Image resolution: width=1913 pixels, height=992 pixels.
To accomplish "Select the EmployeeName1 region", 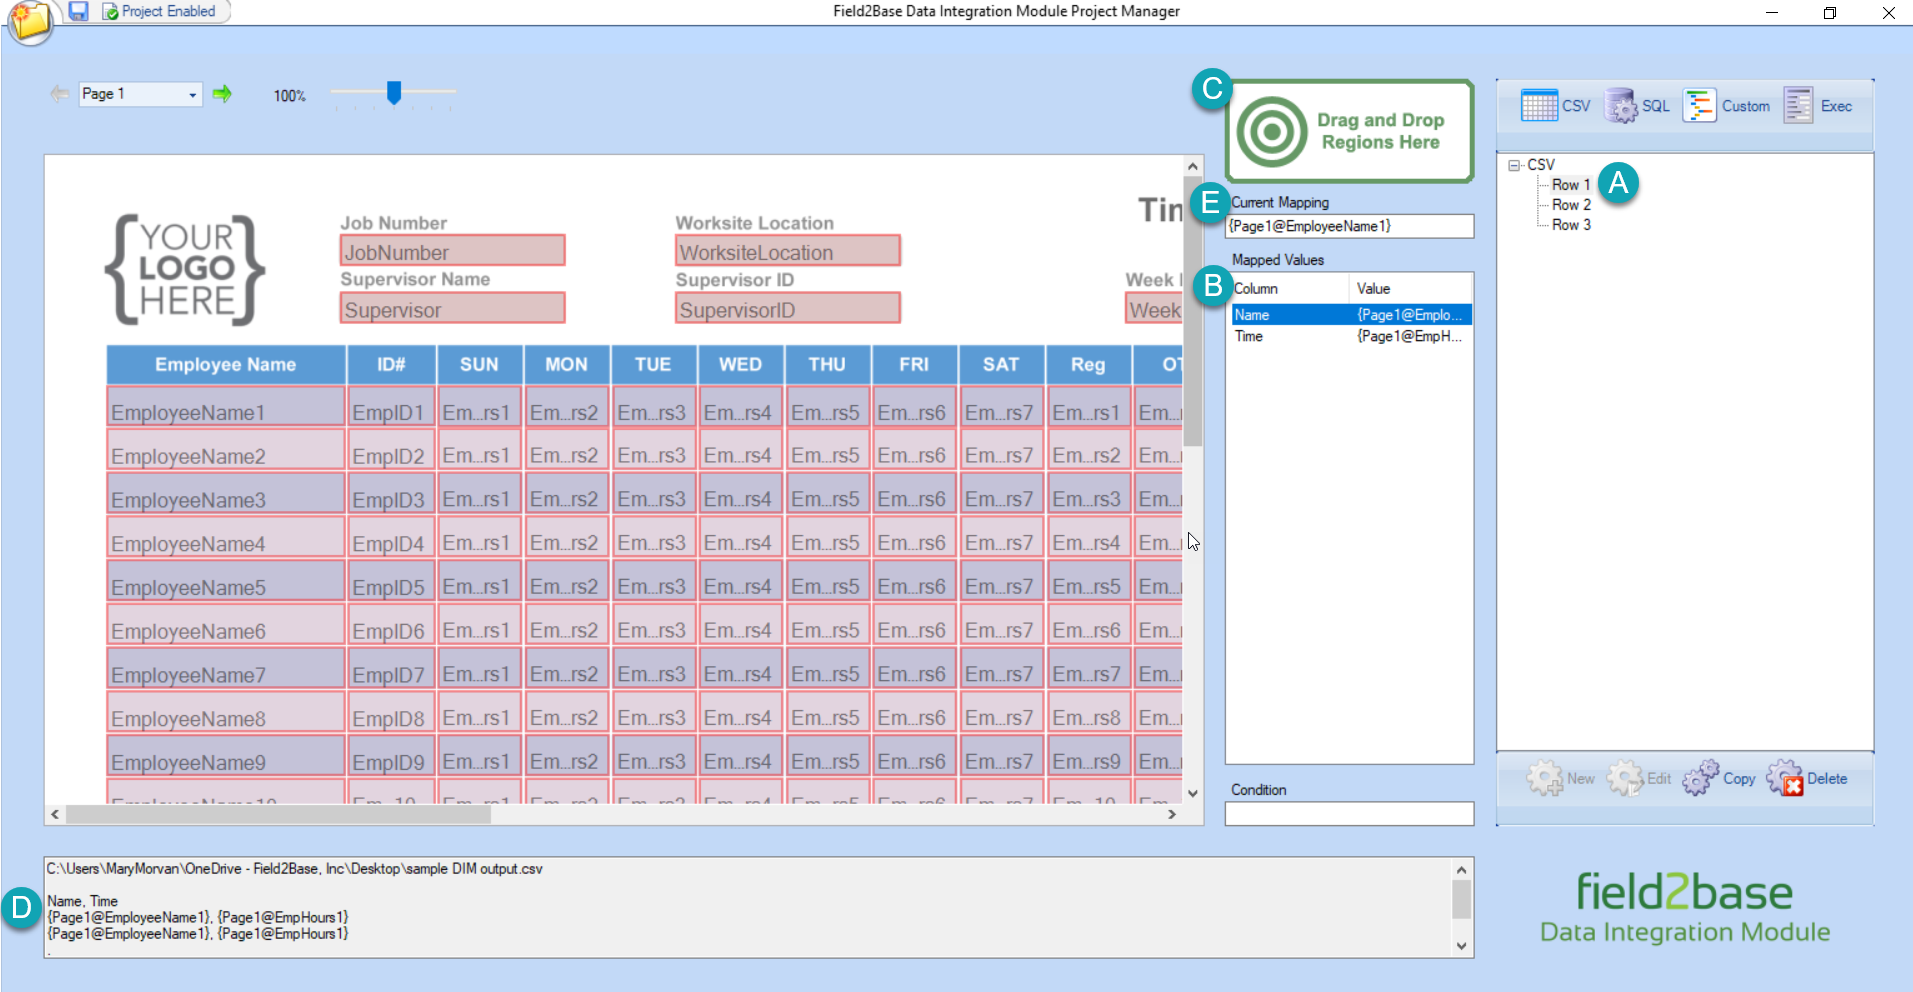I will (226, 407).
